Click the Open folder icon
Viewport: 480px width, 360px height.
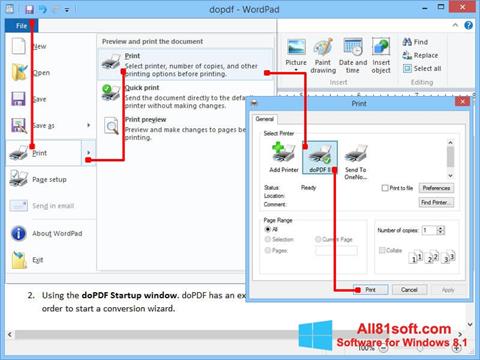click(19, 72)
